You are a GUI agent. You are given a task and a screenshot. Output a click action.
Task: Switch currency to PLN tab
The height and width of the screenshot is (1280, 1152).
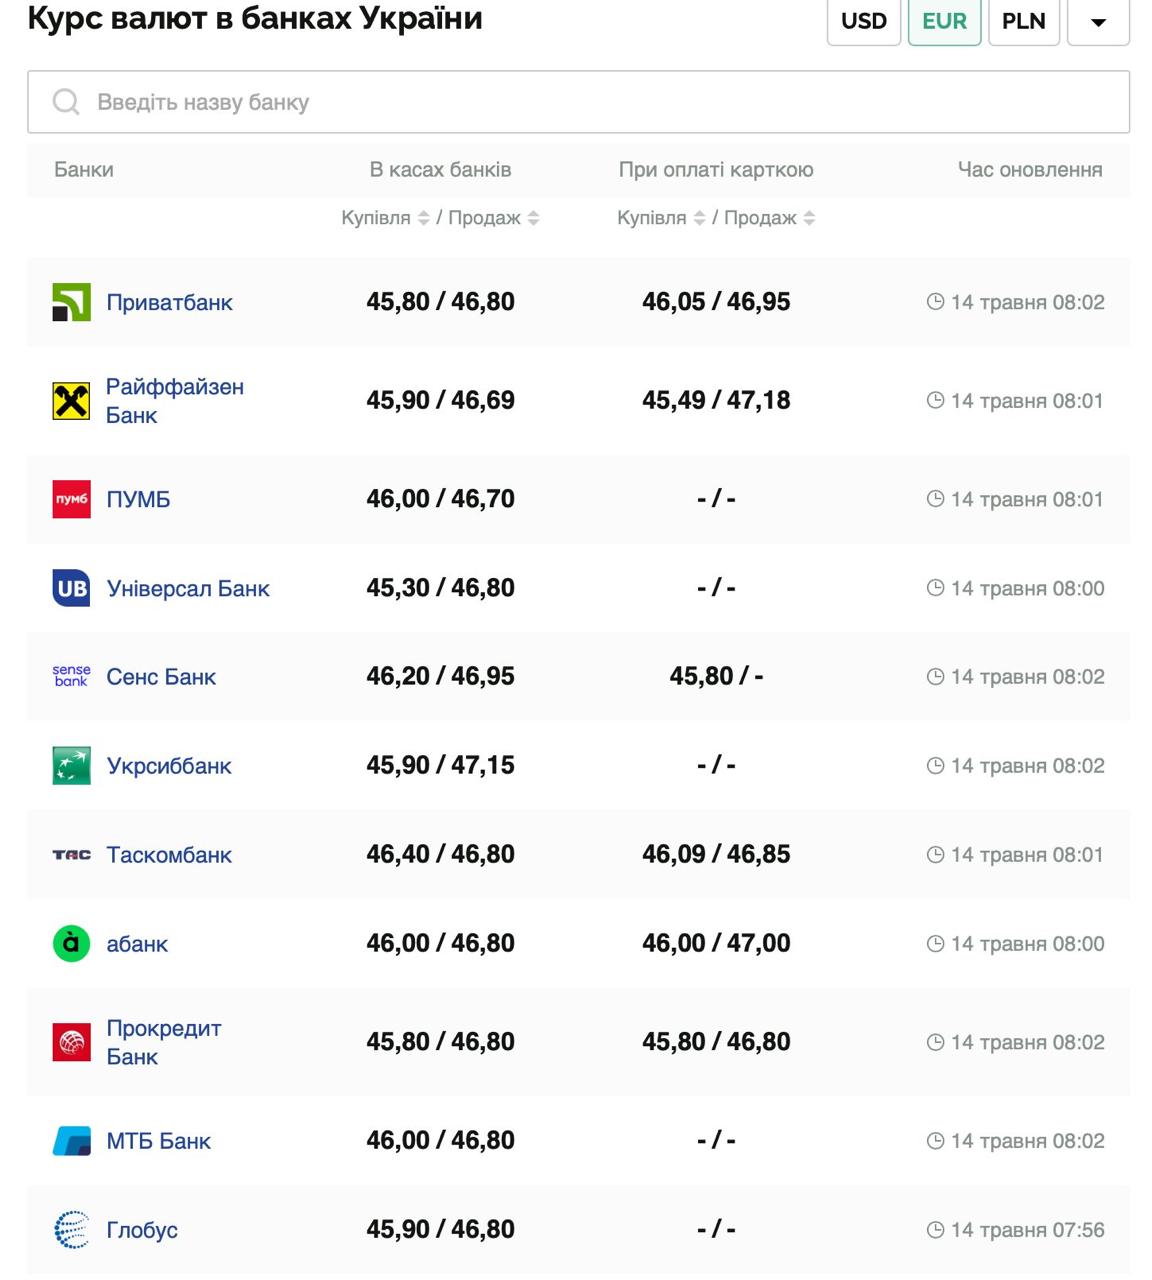[1023, 21]
